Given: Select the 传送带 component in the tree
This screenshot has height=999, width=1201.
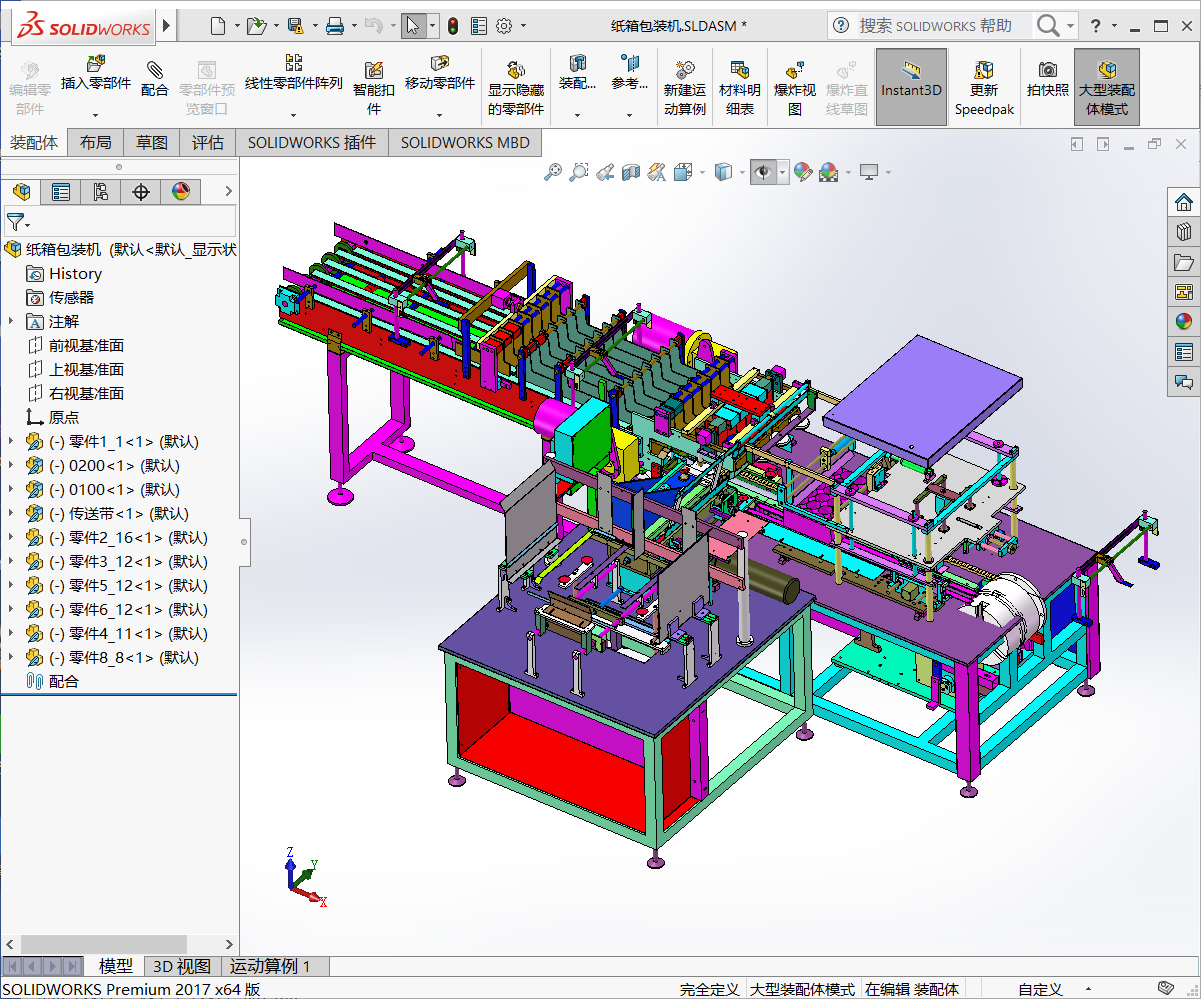Looking at the screenshot, I should coord(89,513).
